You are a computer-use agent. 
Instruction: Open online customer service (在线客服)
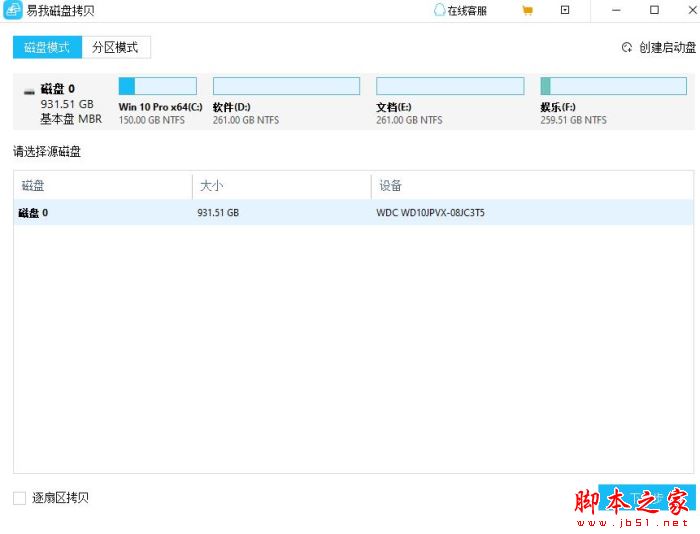pyautogui.click(x=460, y=10)
